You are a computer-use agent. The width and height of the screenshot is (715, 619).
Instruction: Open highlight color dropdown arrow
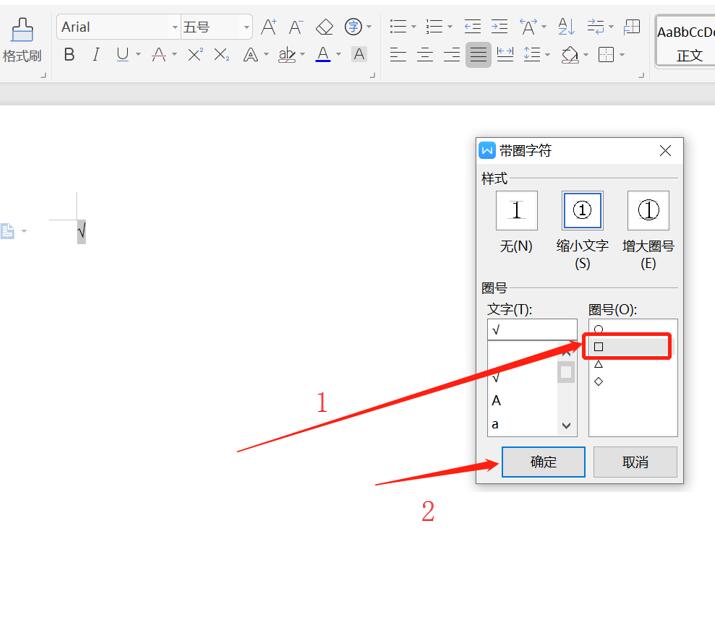(302, 55)
